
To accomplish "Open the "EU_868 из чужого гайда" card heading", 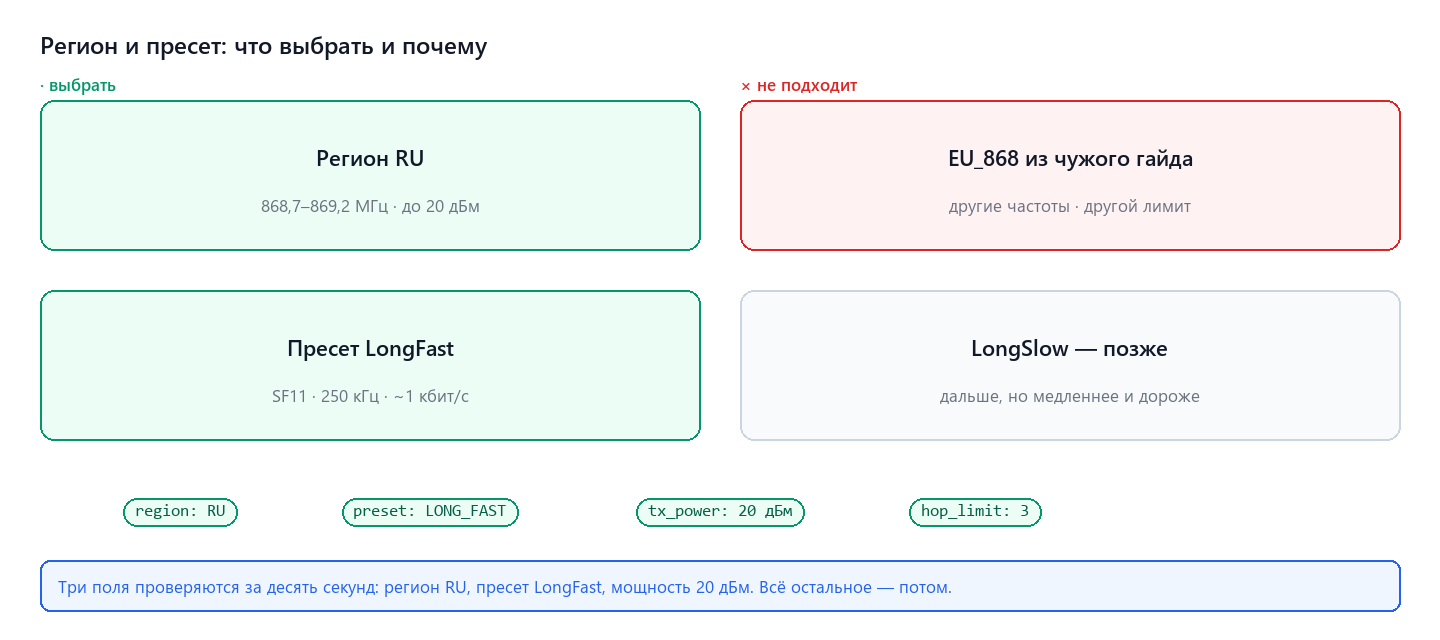I will [1070, 159].
